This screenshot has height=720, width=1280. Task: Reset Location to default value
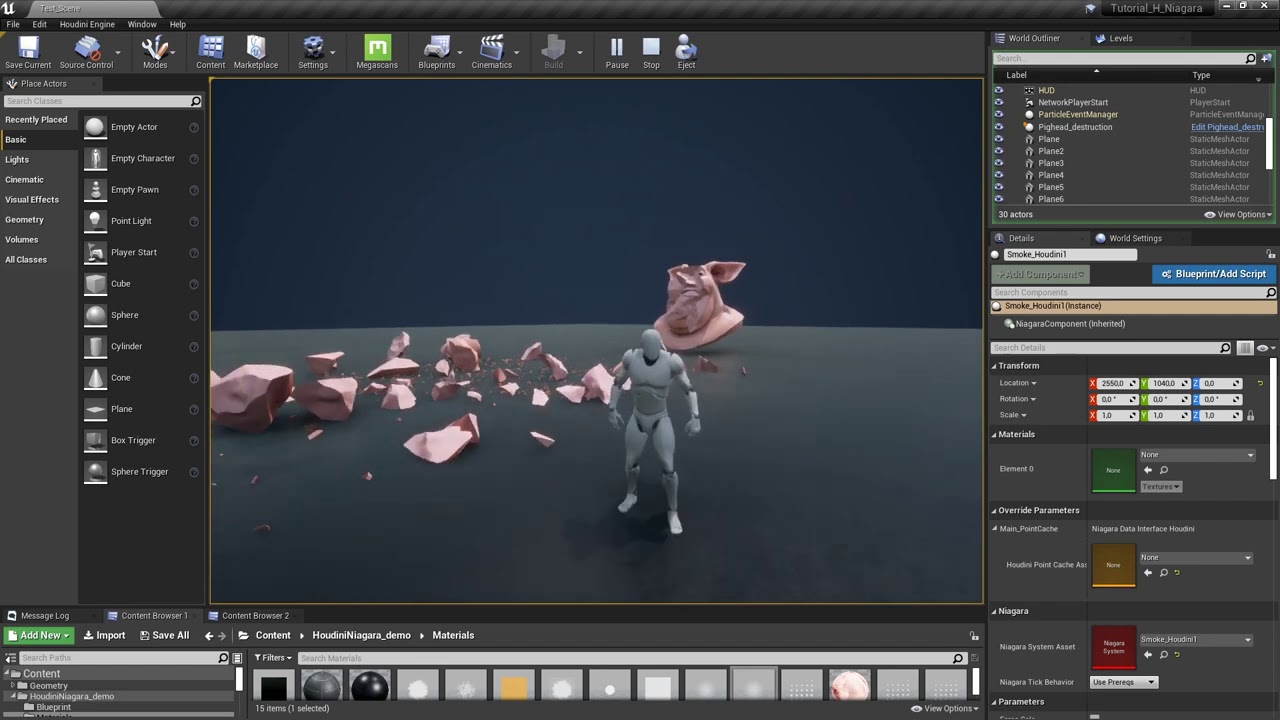point(1260,384)
